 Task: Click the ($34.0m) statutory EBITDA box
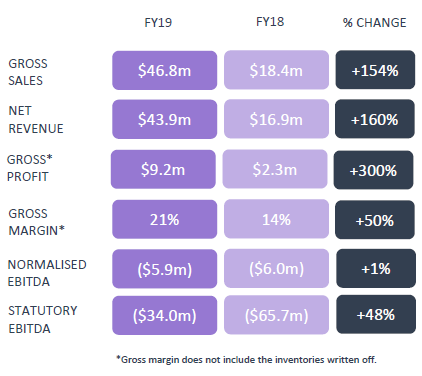(x=165, y=315)
